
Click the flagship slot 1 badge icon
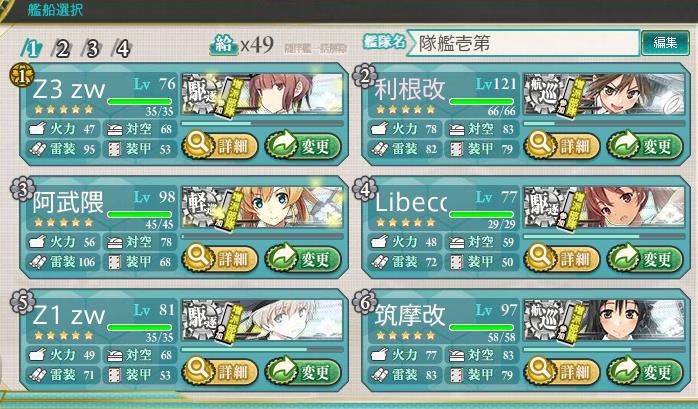22,75
